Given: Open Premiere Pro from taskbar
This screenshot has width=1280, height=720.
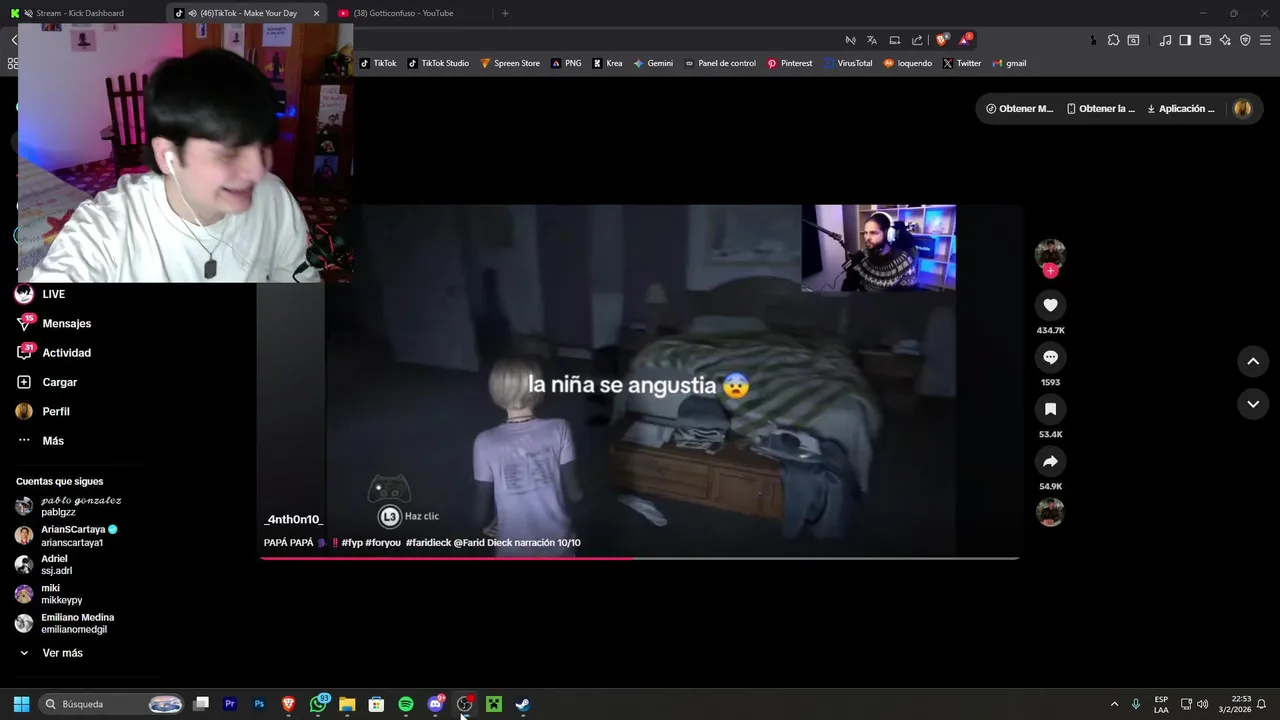Looking at the screenshot, I should click(x=230, y=704).
